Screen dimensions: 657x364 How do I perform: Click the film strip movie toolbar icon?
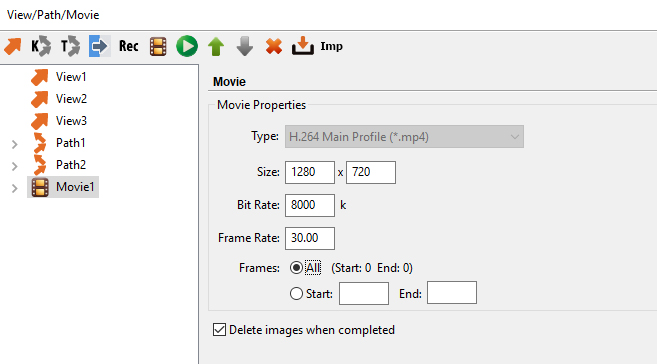tap(158, 46)
